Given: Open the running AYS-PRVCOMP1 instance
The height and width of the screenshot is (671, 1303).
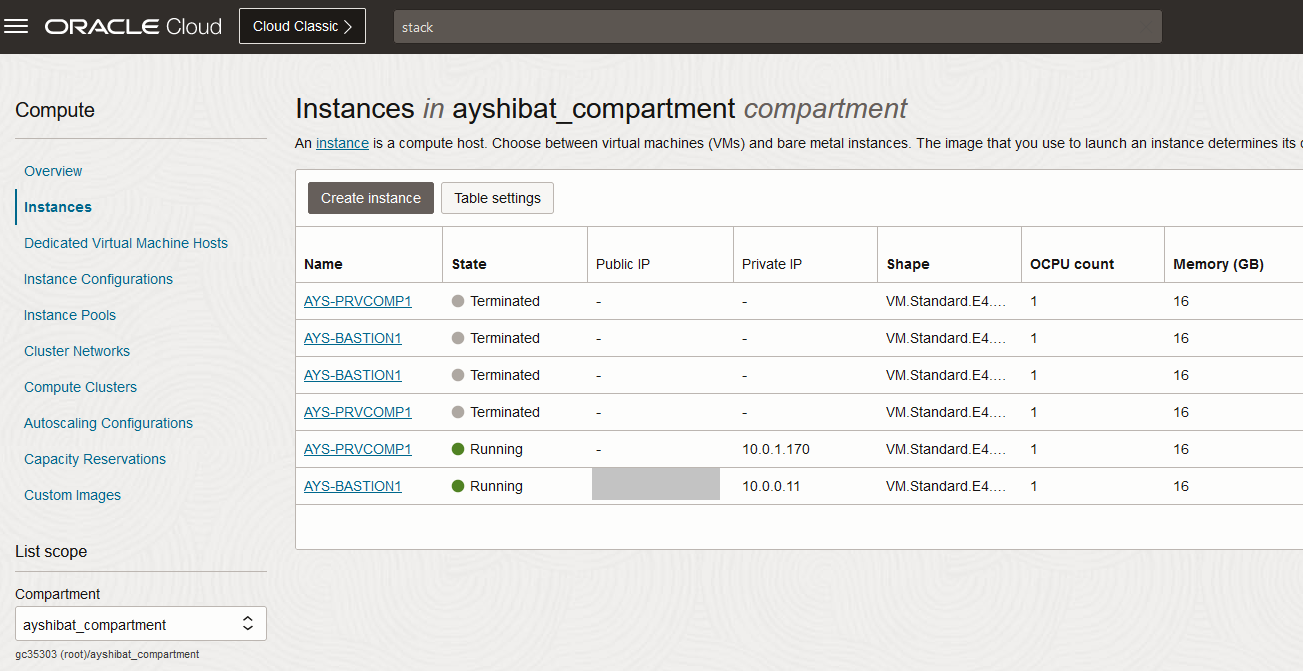Looking at the screenshot, I should click(358, 449).
